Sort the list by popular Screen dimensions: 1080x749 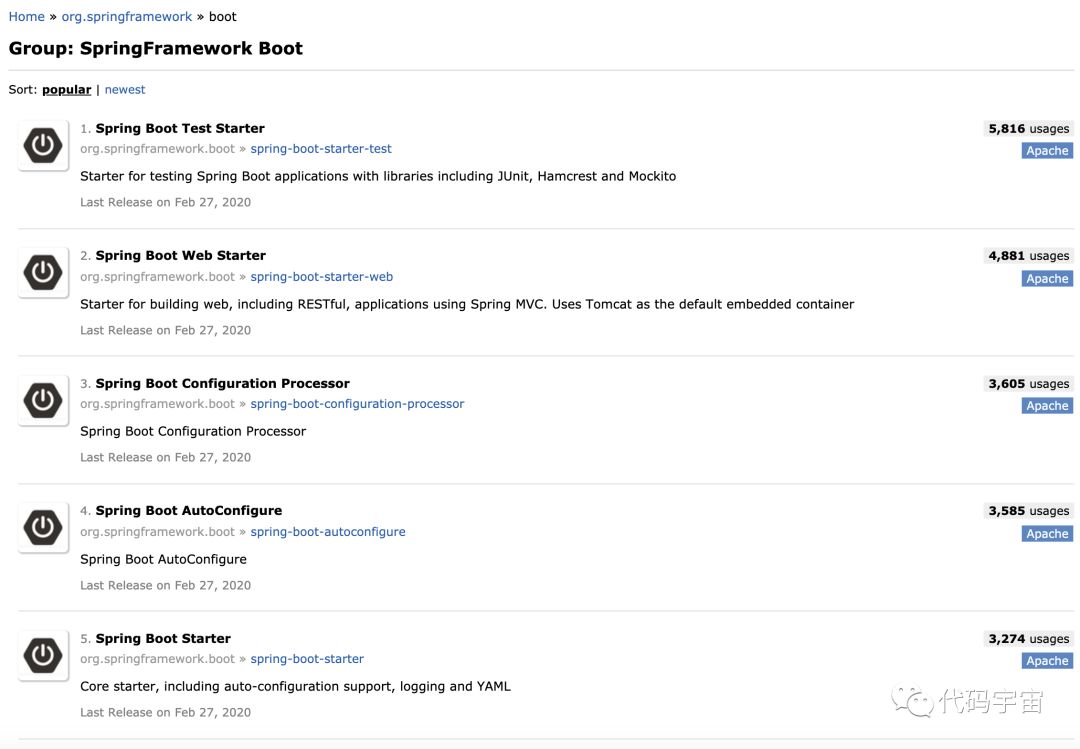click(66, 90)
